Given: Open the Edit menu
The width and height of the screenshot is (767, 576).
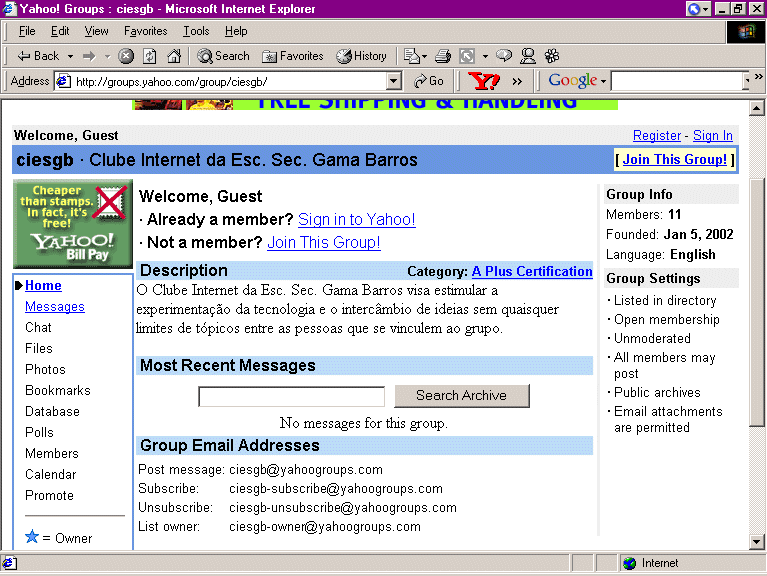Looking at the screenshot, I should (x=60, y=31).
